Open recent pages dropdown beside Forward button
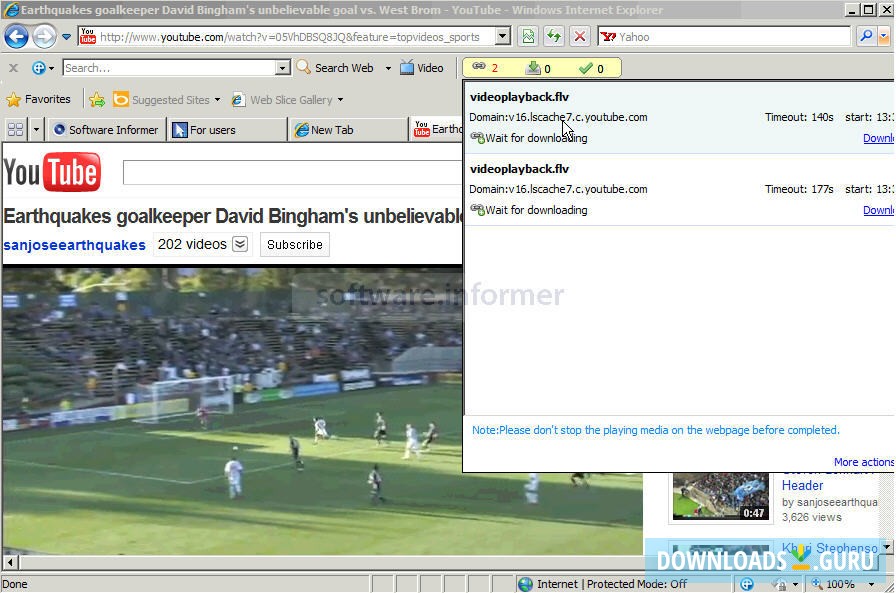 (x=66, y=37)
